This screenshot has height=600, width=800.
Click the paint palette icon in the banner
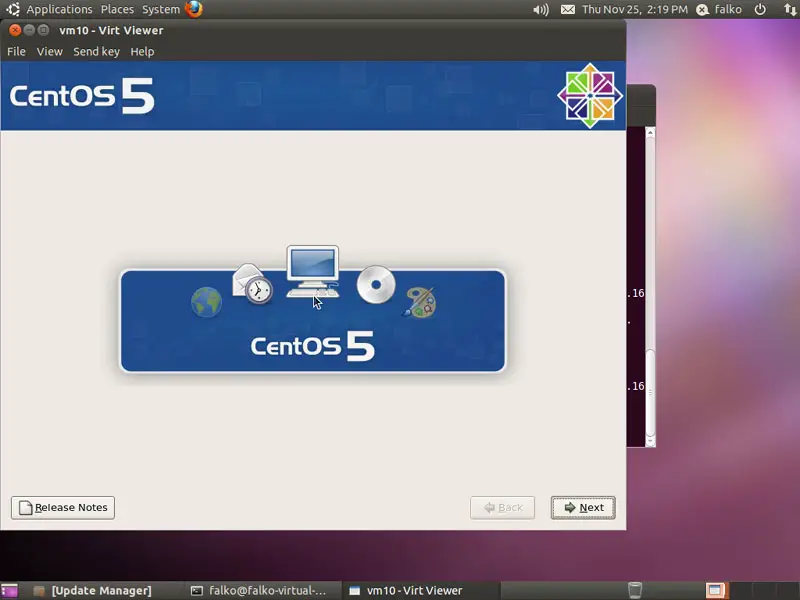coord(419,302)
